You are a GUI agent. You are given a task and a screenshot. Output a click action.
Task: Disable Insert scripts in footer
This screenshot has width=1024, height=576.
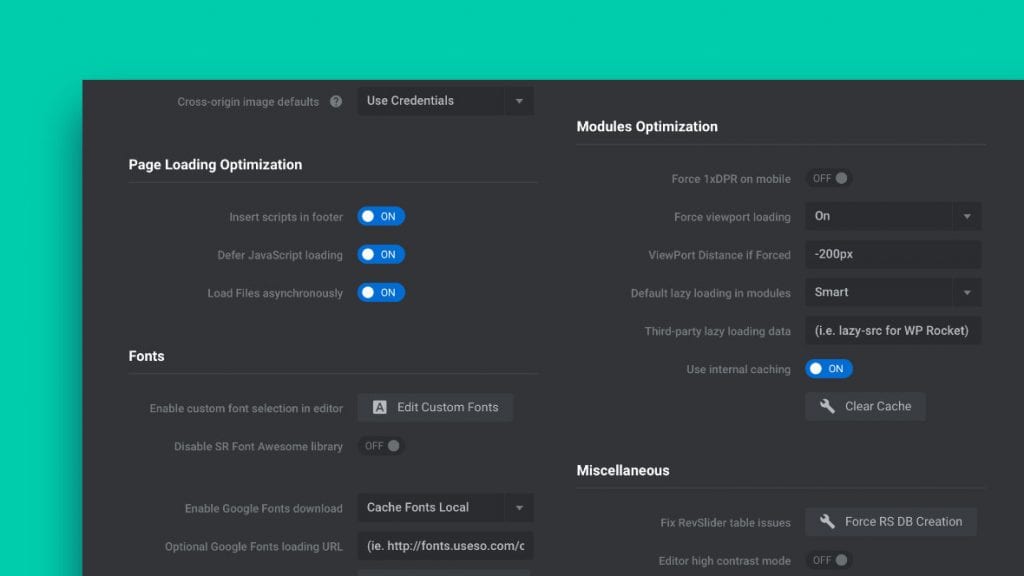pyautogui.click(x=381, y=216)
